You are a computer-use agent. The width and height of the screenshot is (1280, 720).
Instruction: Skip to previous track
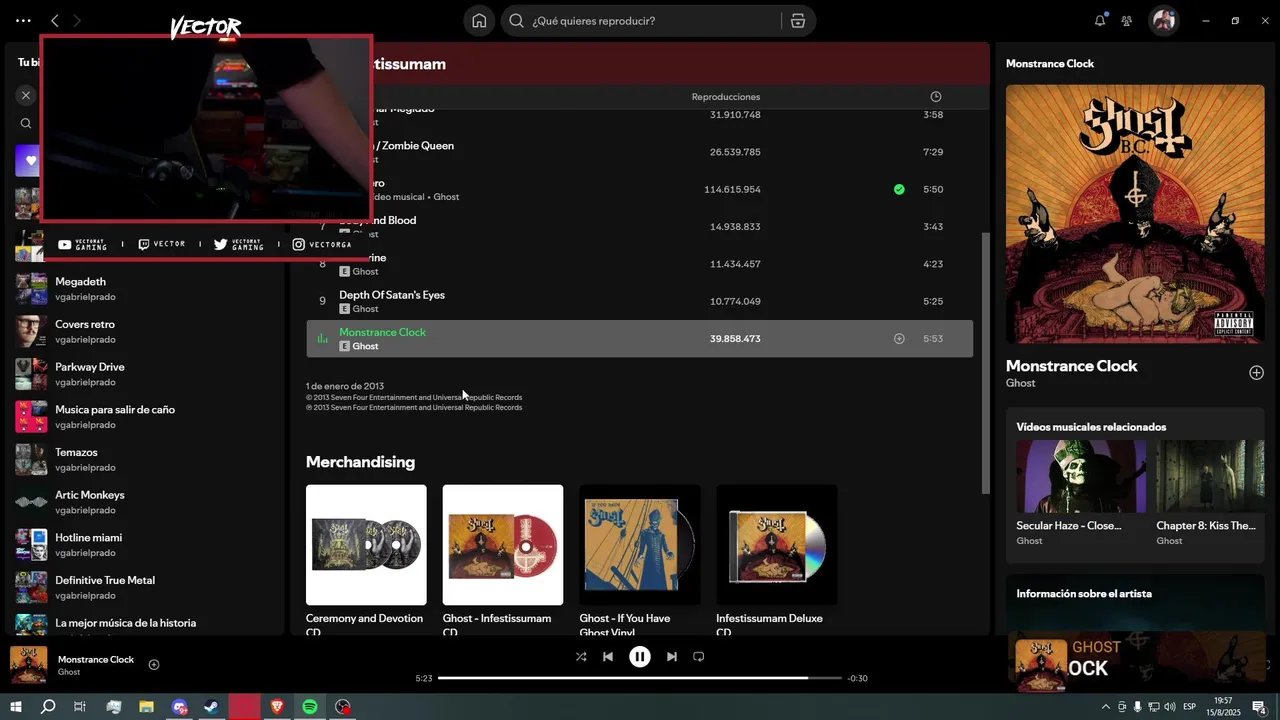tap(608, 657)
